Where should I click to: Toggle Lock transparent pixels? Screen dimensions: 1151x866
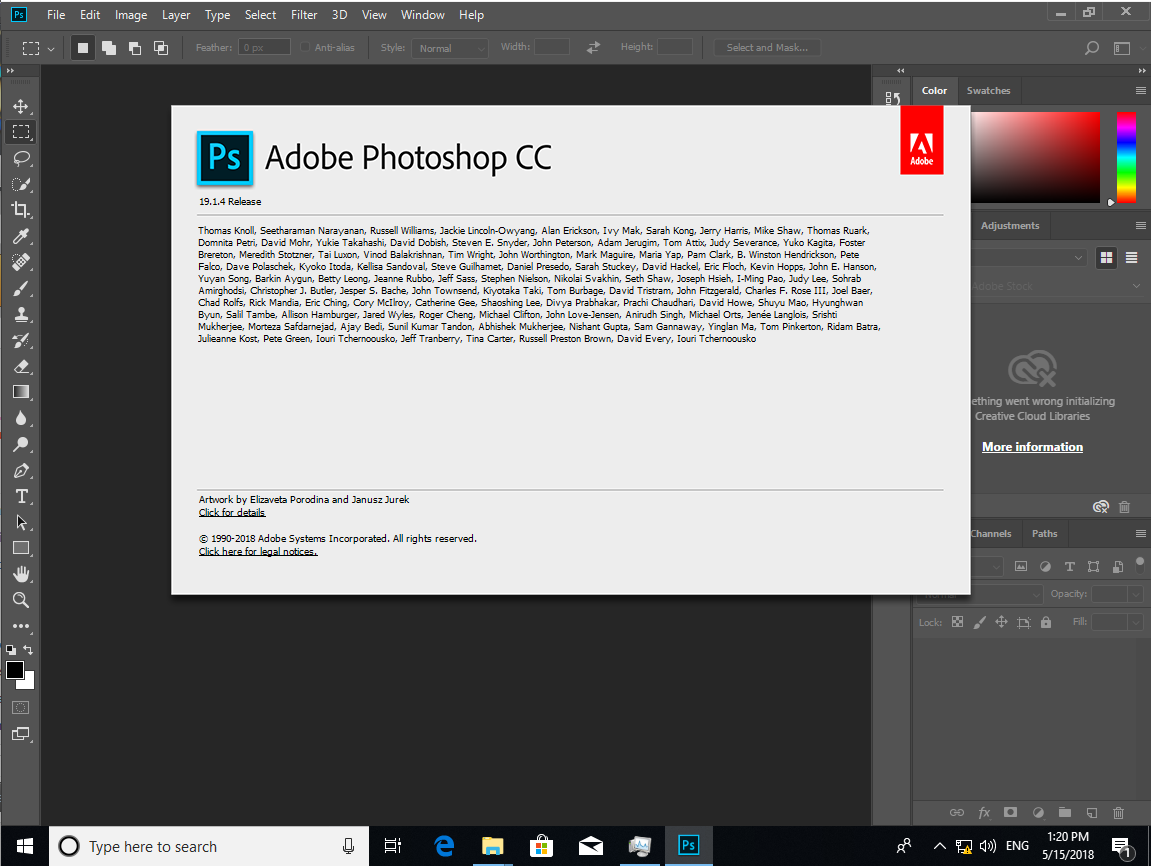point(957,622)
